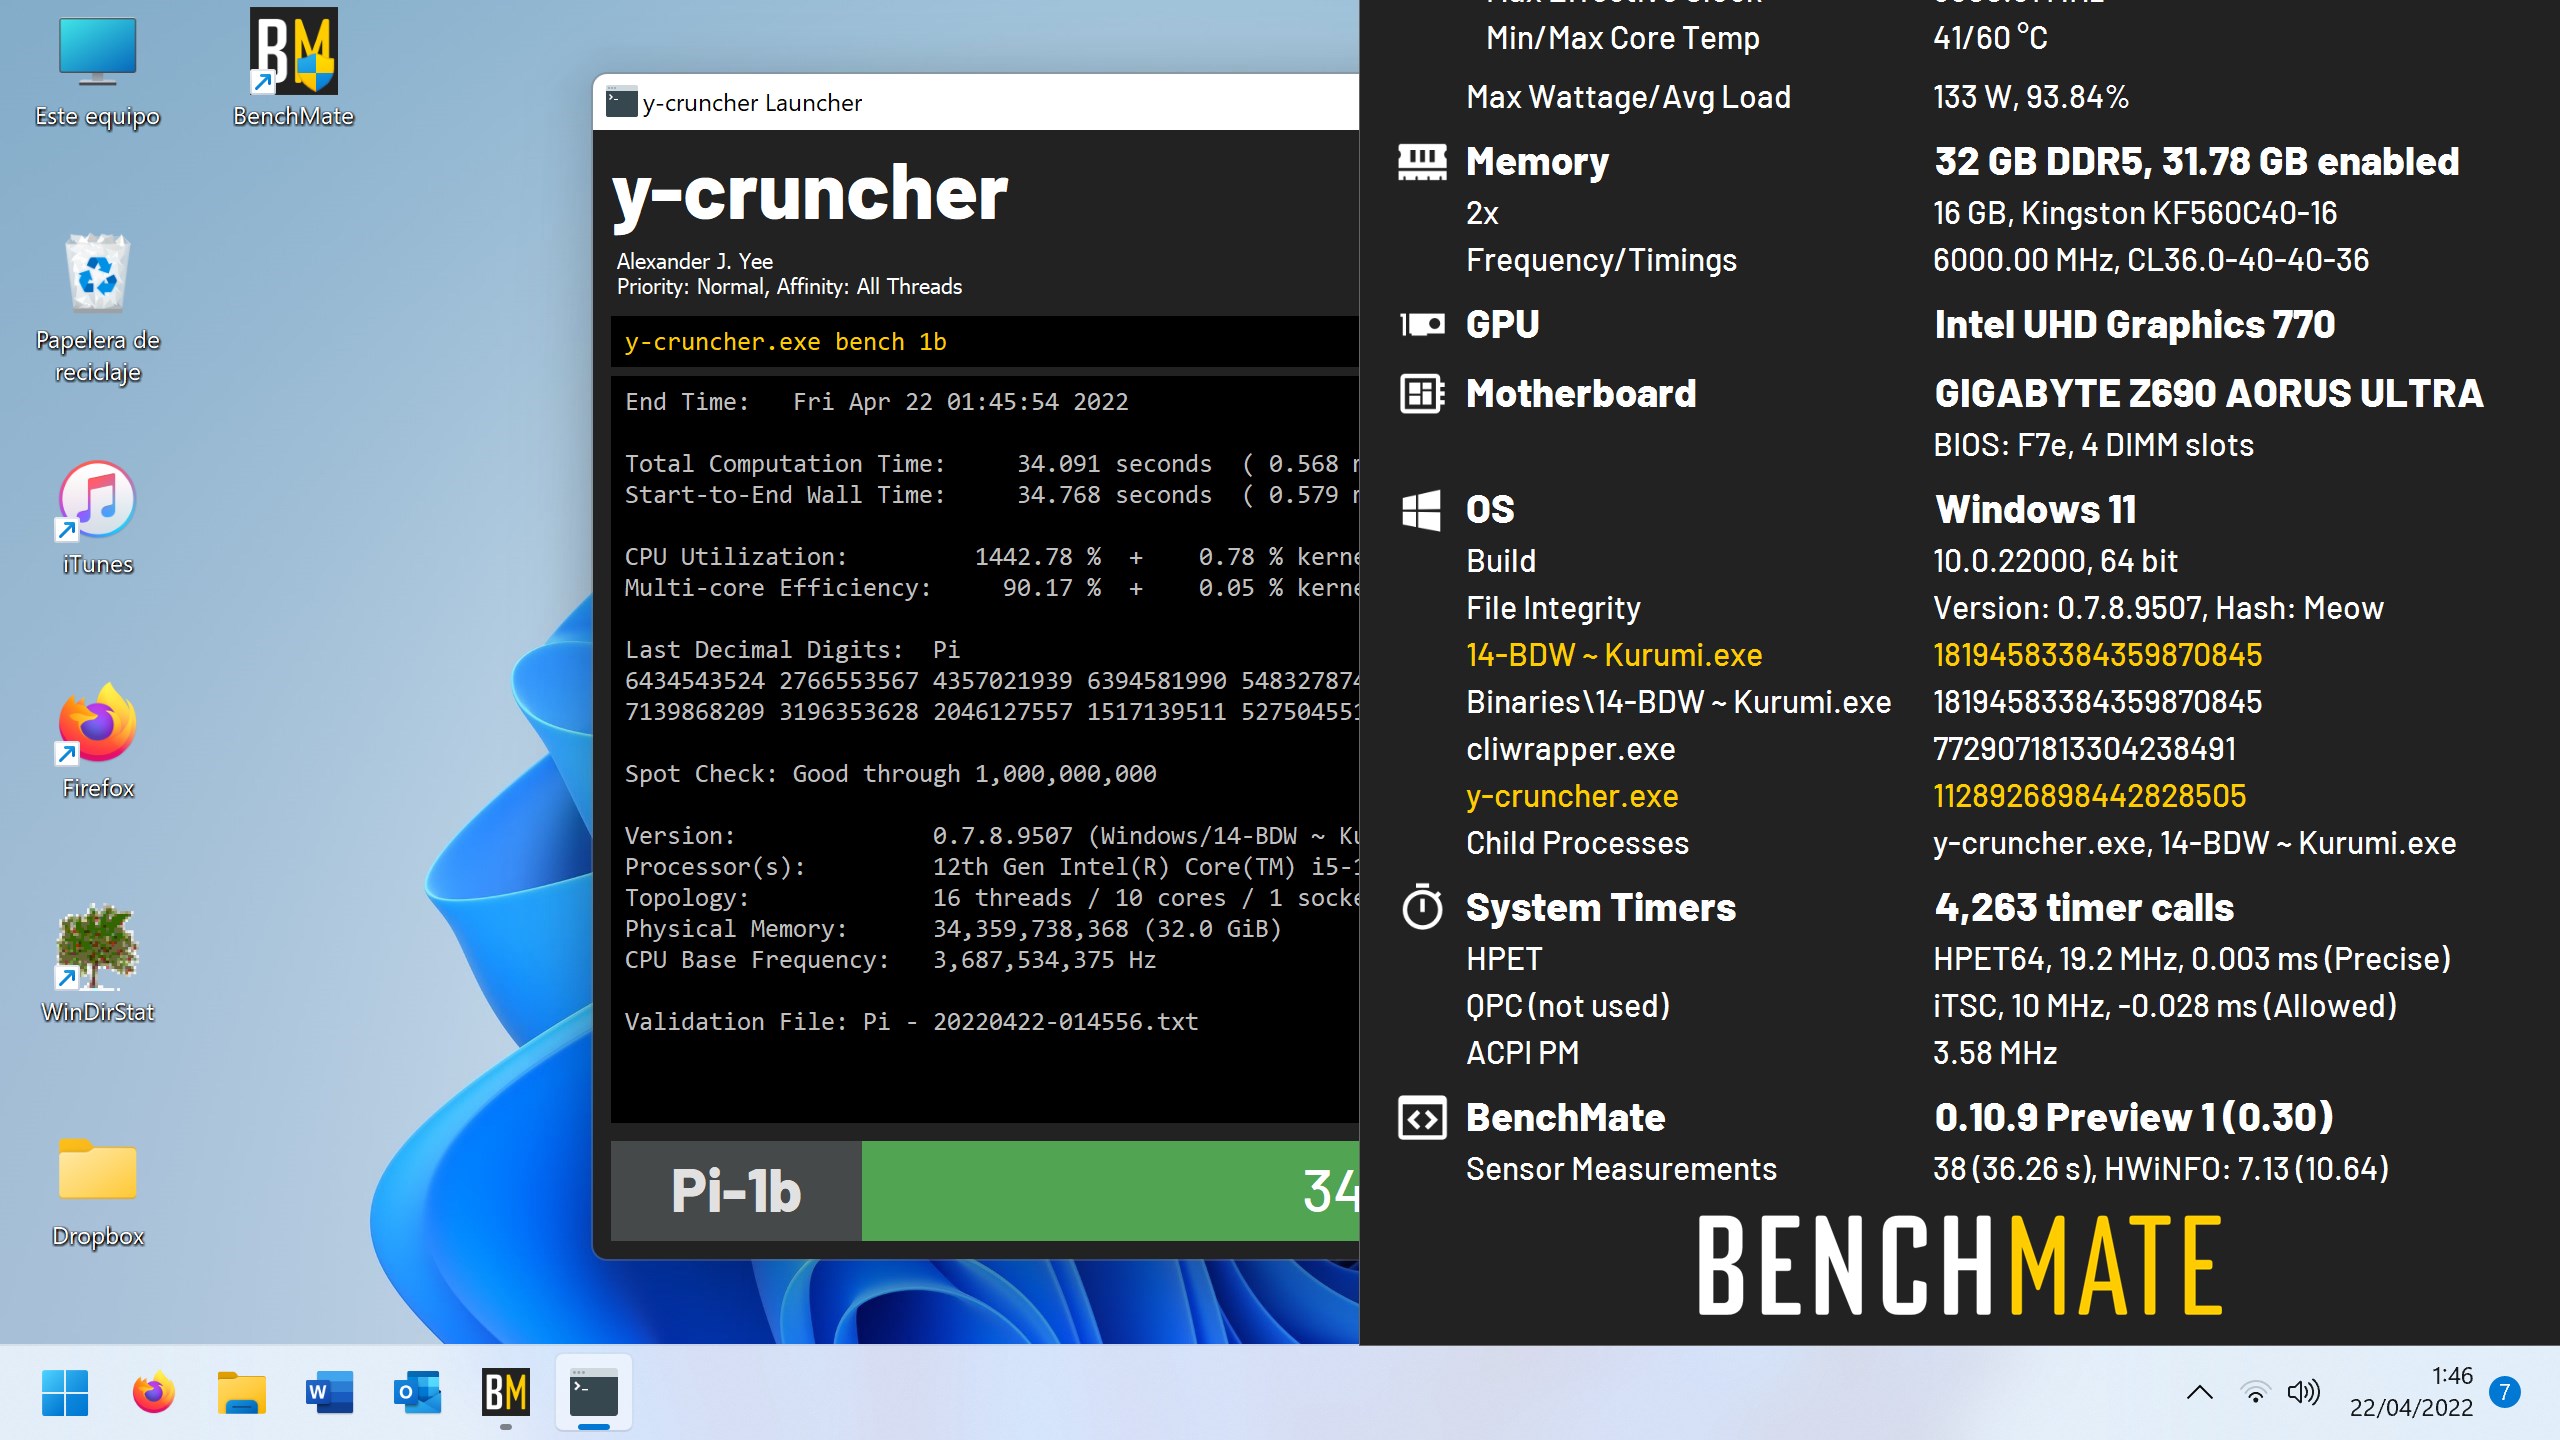Viewport: 2560px width, 1440px height.
Task: Click Firefox icon in taskbar
Action: [x=153, y=1393]
